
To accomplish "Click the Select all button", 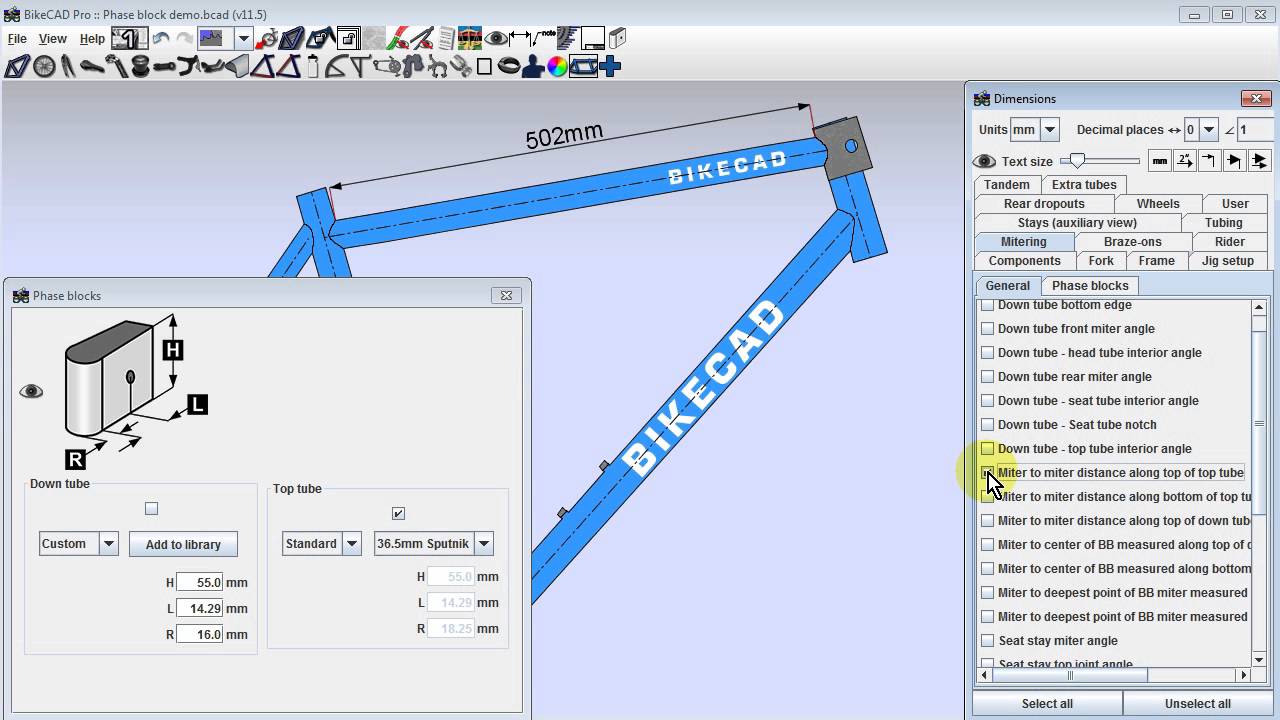I will pyautogui.click(x=1047, y=703).
